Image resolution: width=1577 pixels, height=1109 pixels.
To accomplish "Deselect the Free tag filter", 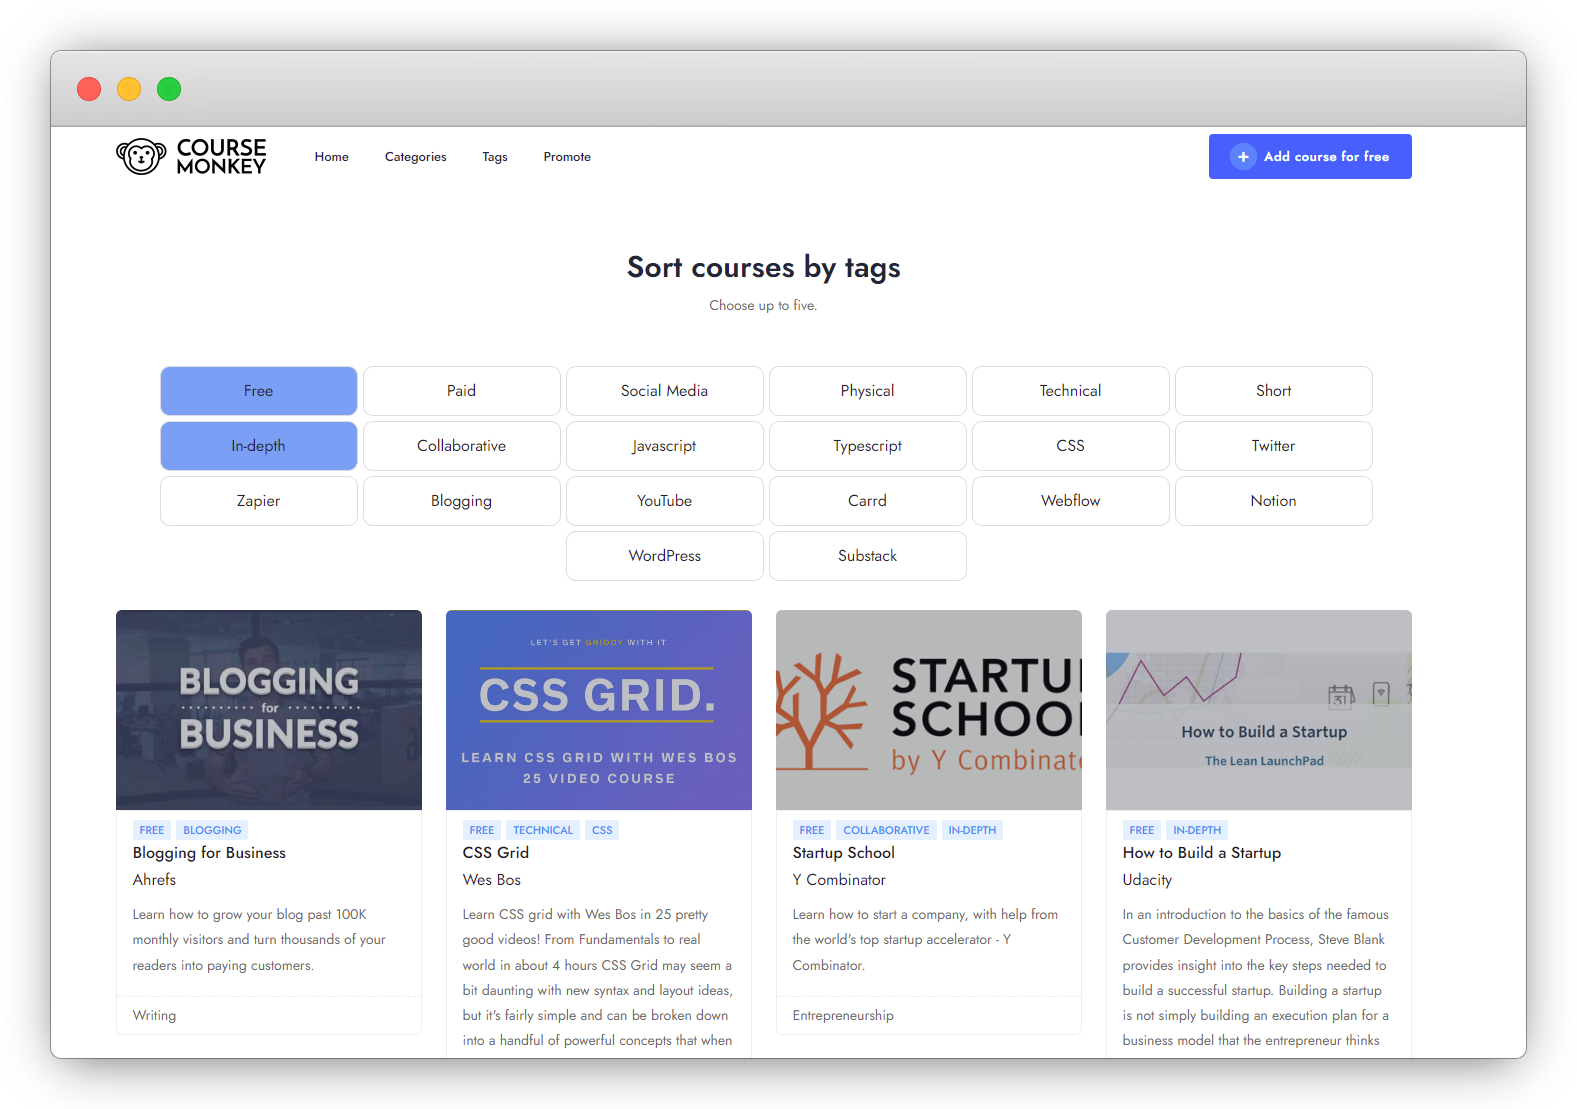I will [259, 391].
